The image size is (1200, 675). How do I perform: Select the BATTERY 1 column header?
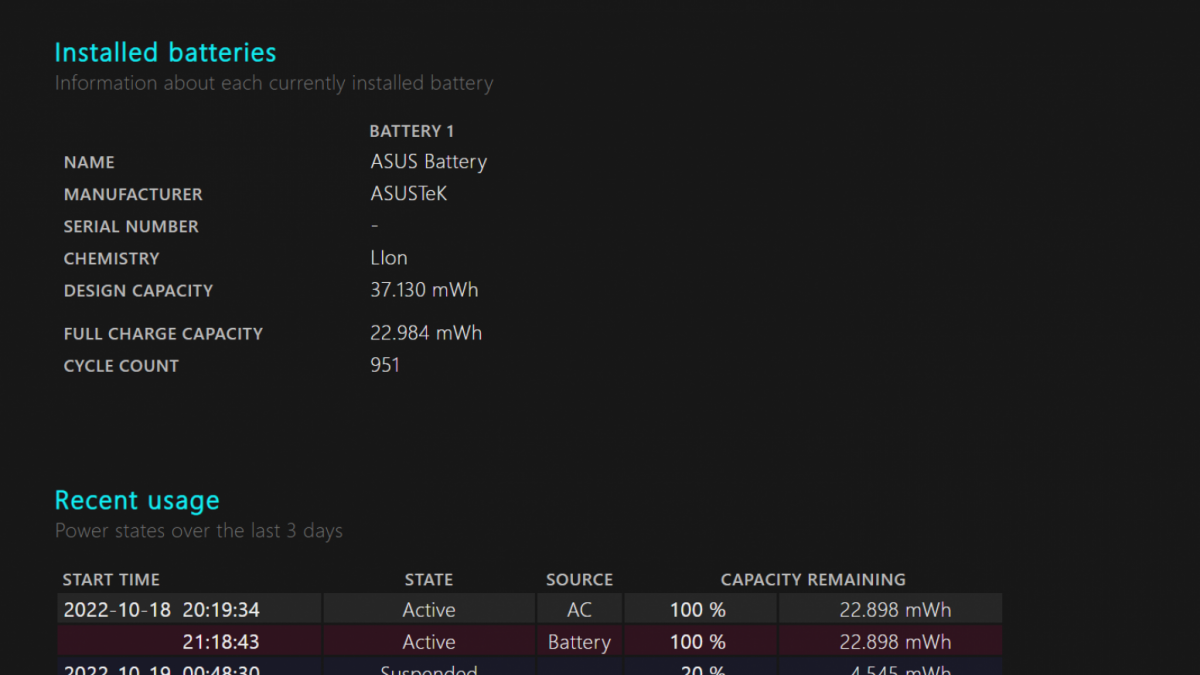(x=411, y=130)
